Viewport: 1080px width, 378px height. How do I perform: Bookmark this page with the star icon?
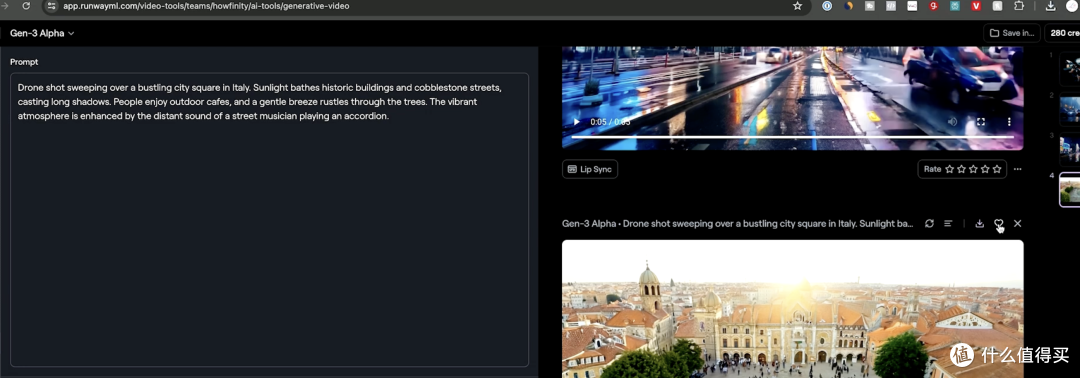798,6
